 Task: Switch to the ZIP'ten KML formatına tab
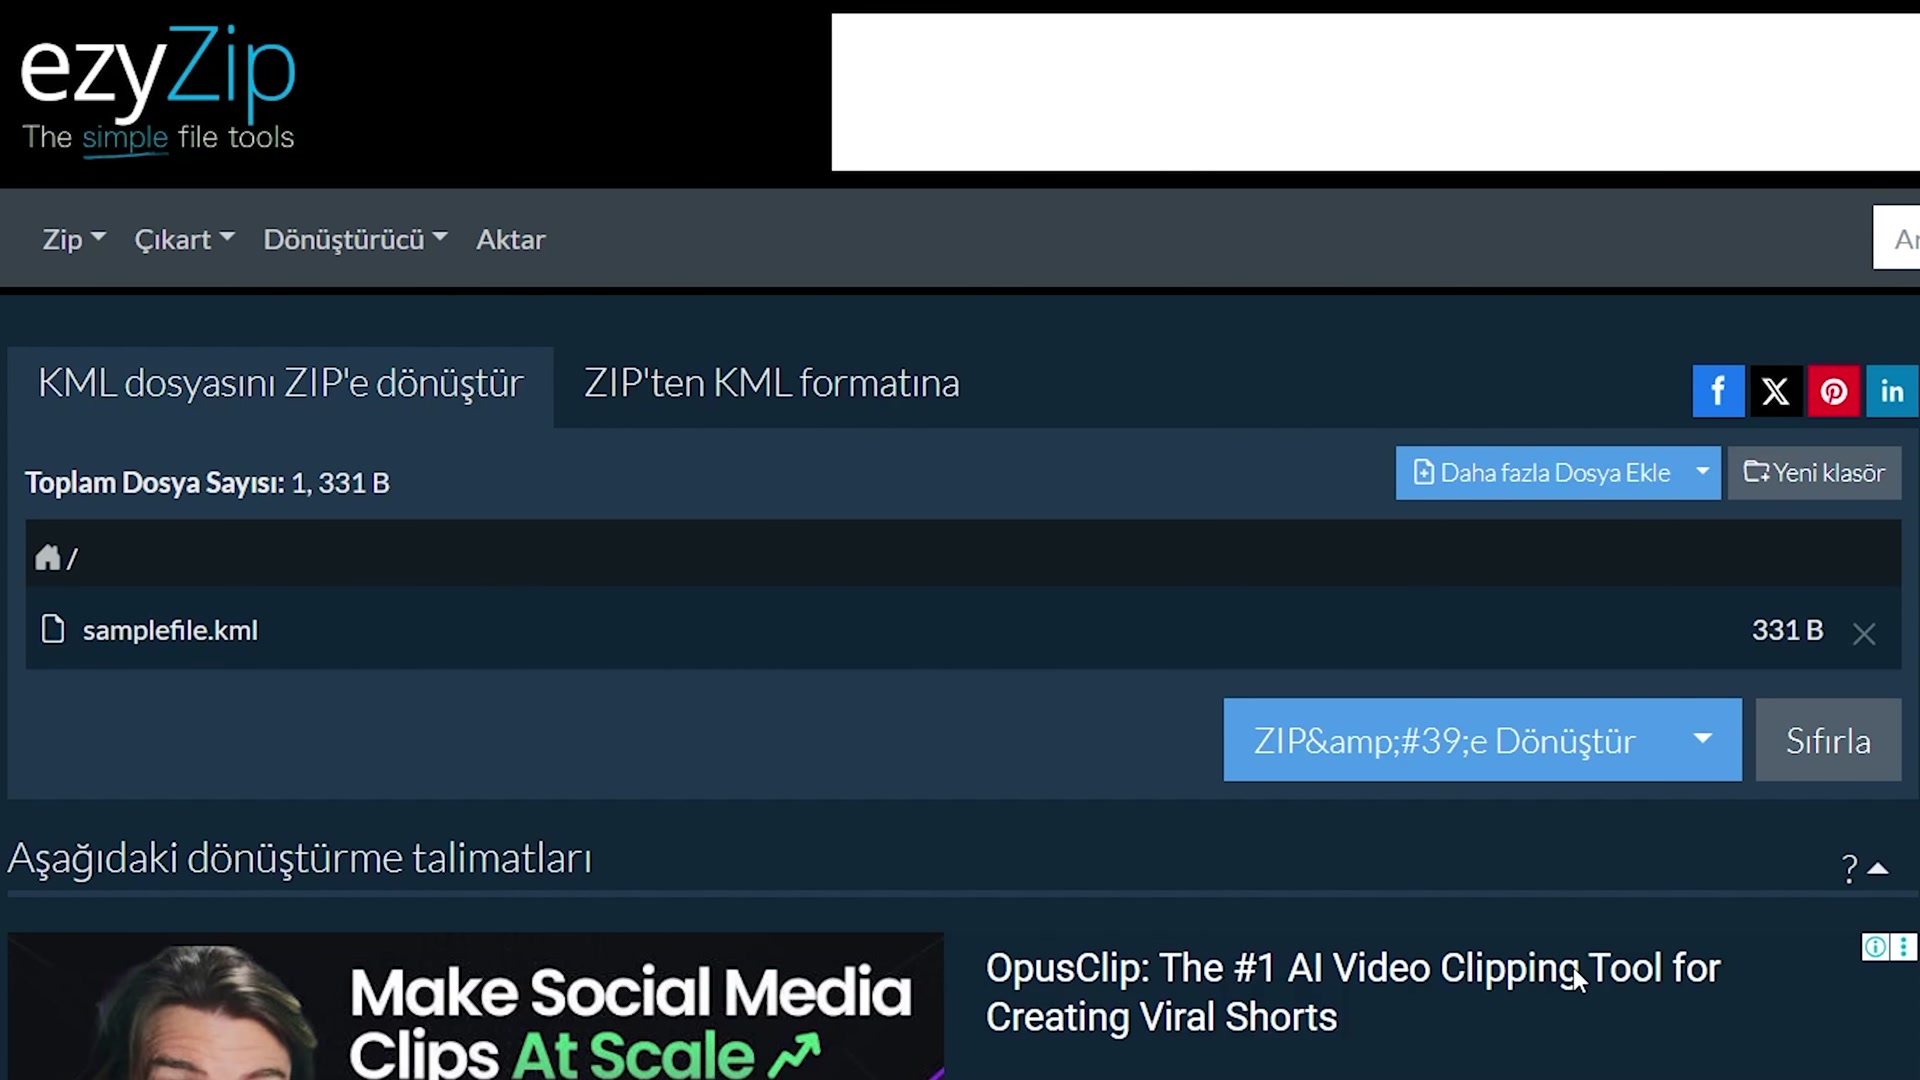point(770,383)
